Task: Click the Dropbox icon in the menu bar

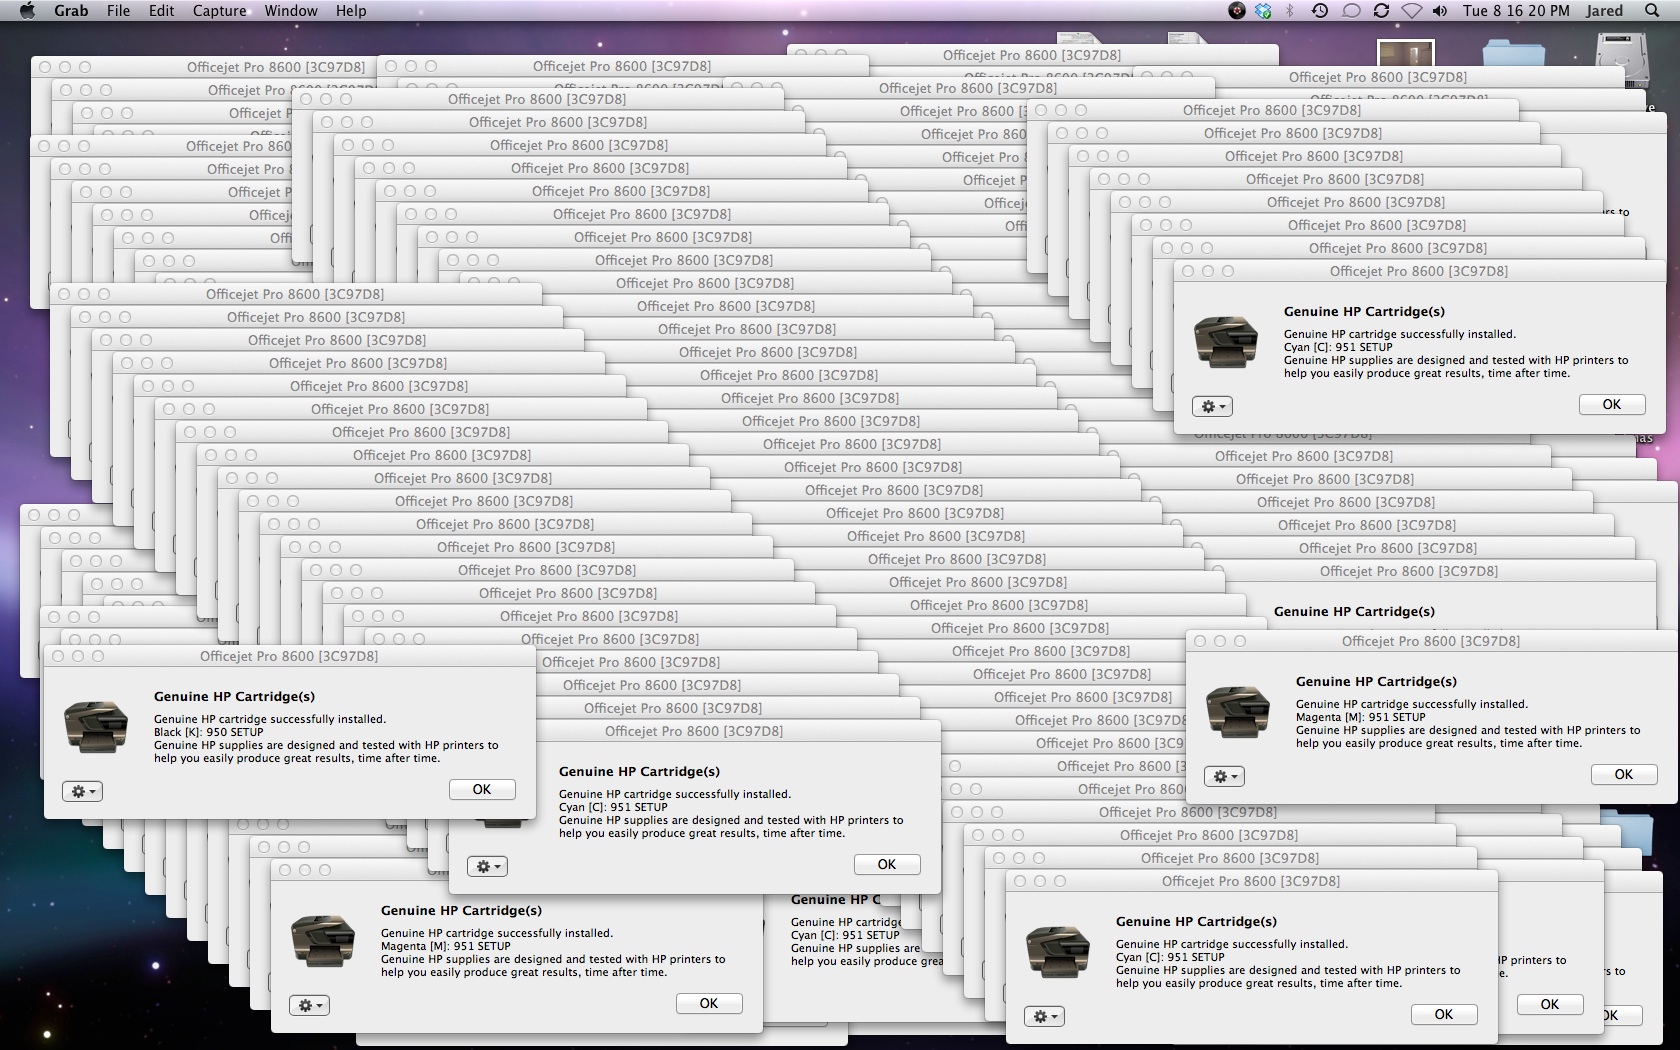Action: (x=1263, y=11)
